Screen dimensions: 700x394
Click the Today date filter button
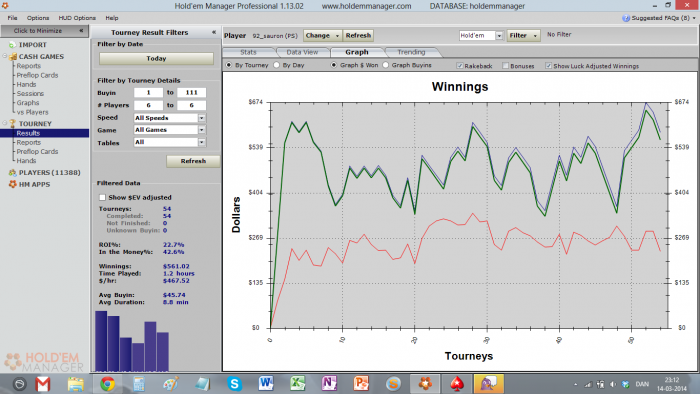click(x=156, y=58)
